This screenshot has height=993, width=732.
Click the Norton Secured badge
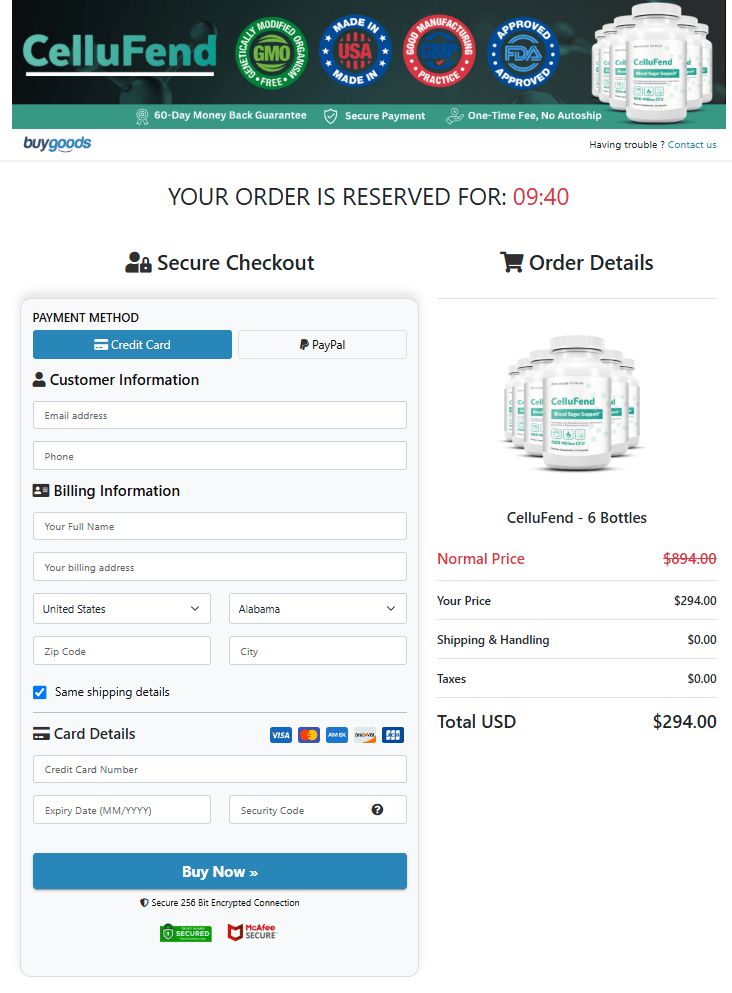185,932
